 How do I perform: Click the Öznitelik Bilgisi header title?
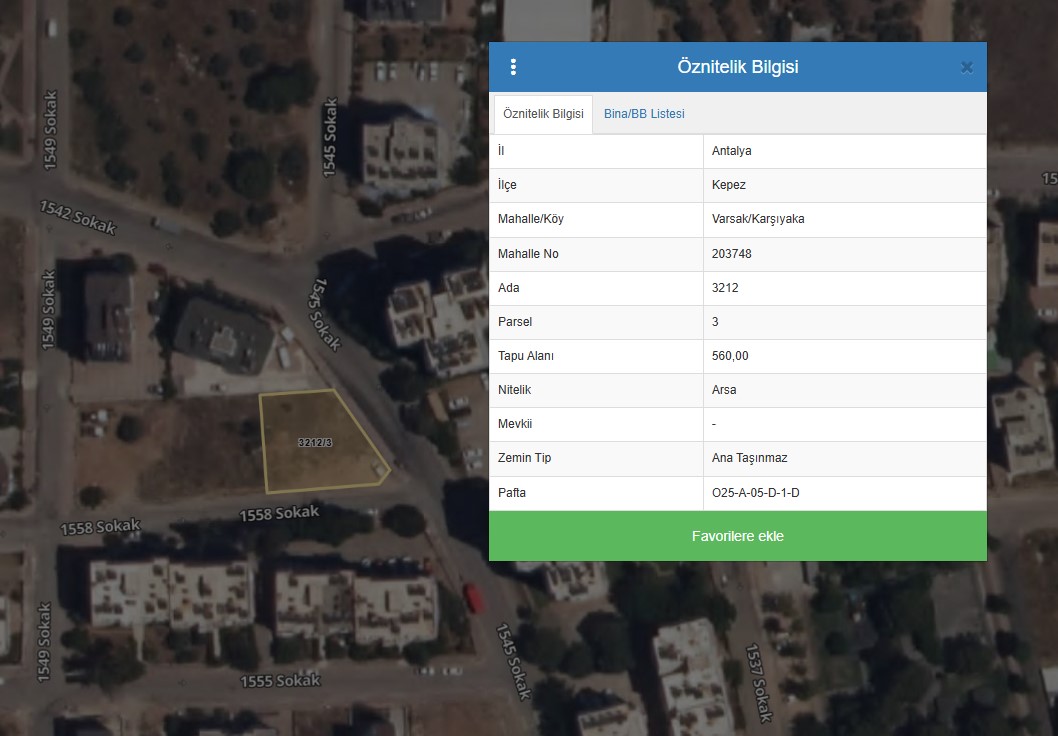click(x=737, y=67)
